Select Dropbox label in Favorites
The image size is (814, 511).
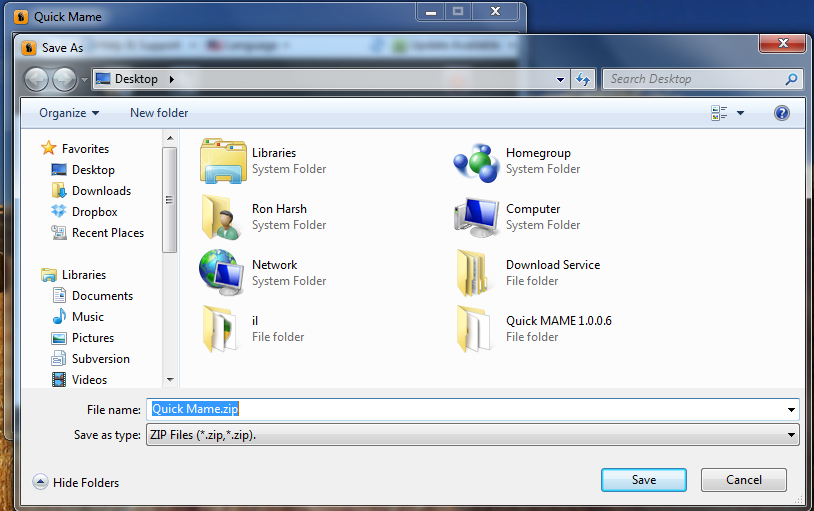tap(94, 212)
